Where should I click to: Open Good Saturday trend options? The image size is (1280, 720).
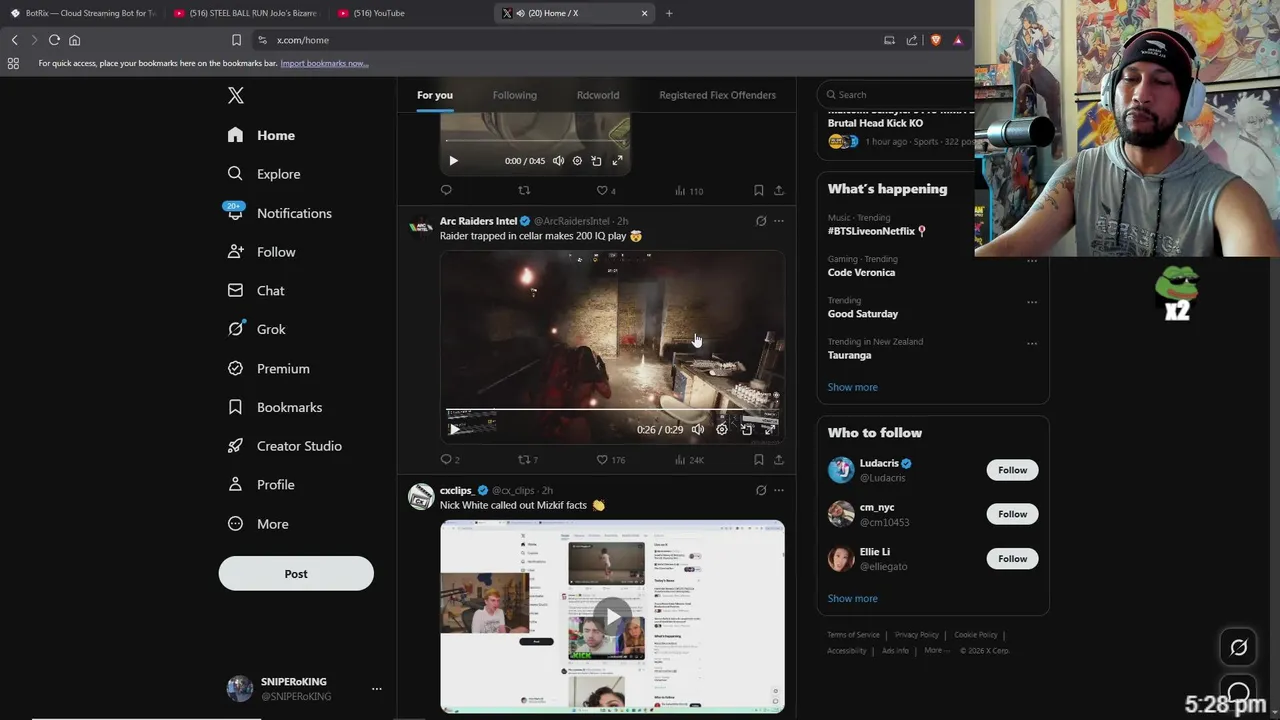pos(1032,302)
